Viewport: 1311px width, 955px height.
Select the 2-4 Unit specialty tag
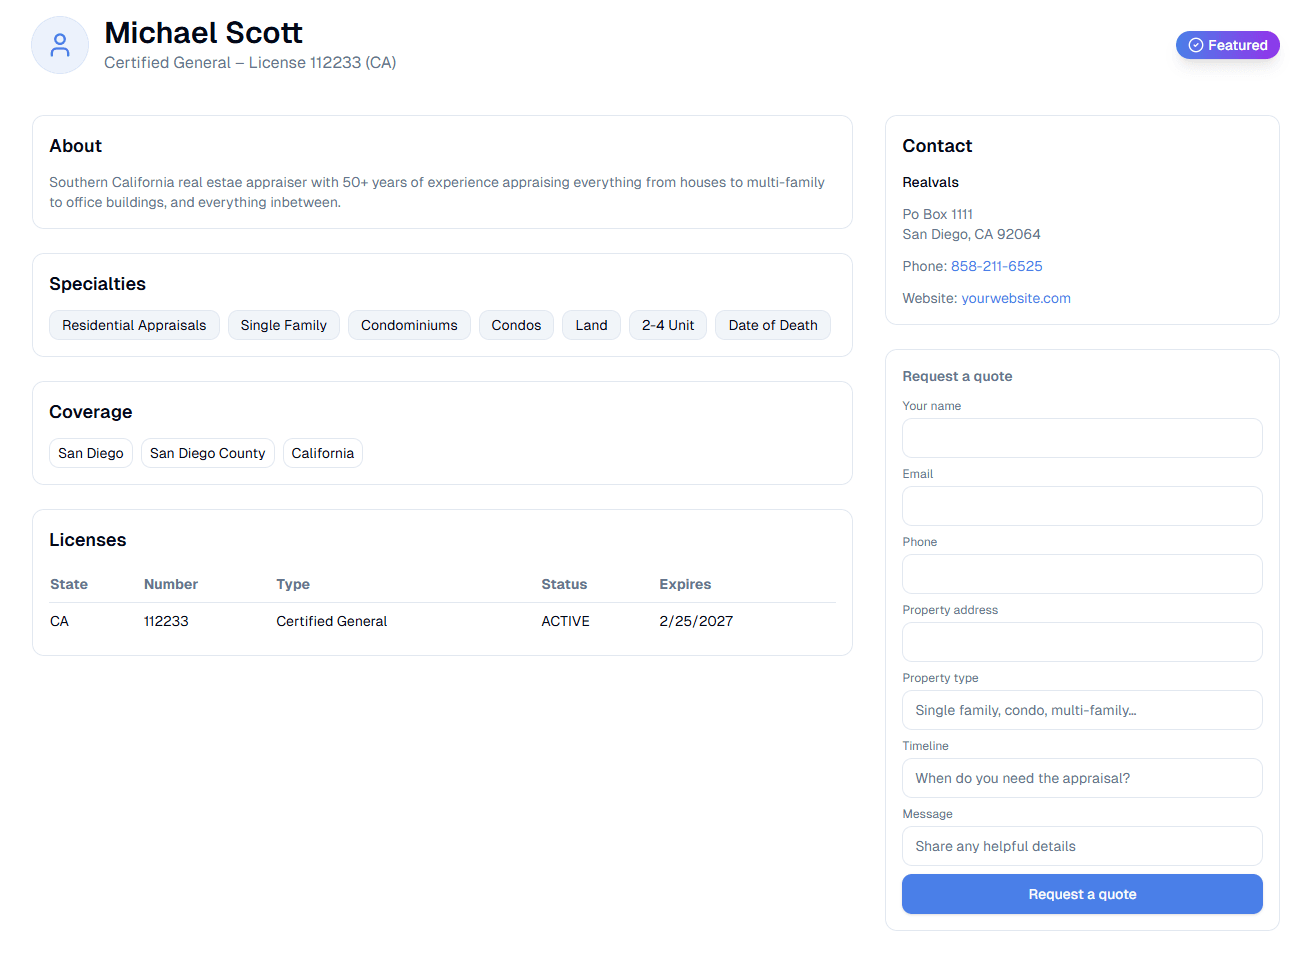[667, 325]
